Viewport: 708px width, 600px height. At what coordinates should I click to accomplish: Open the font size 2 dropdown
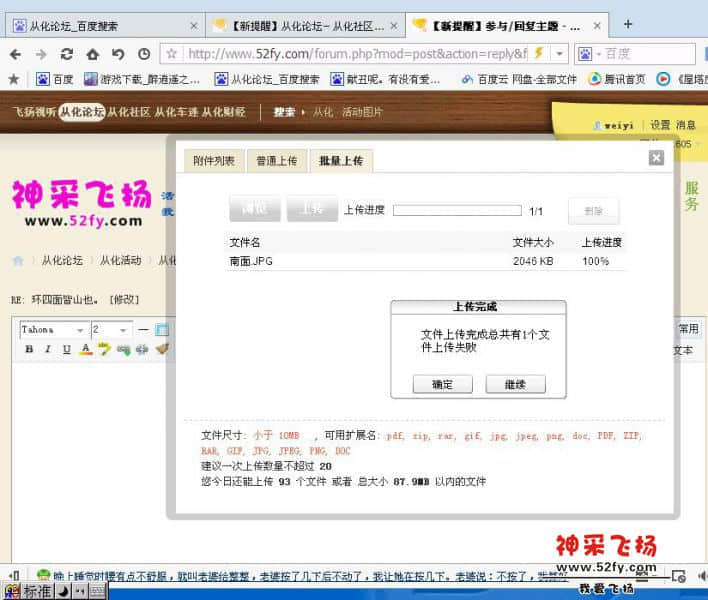(111, 330)
